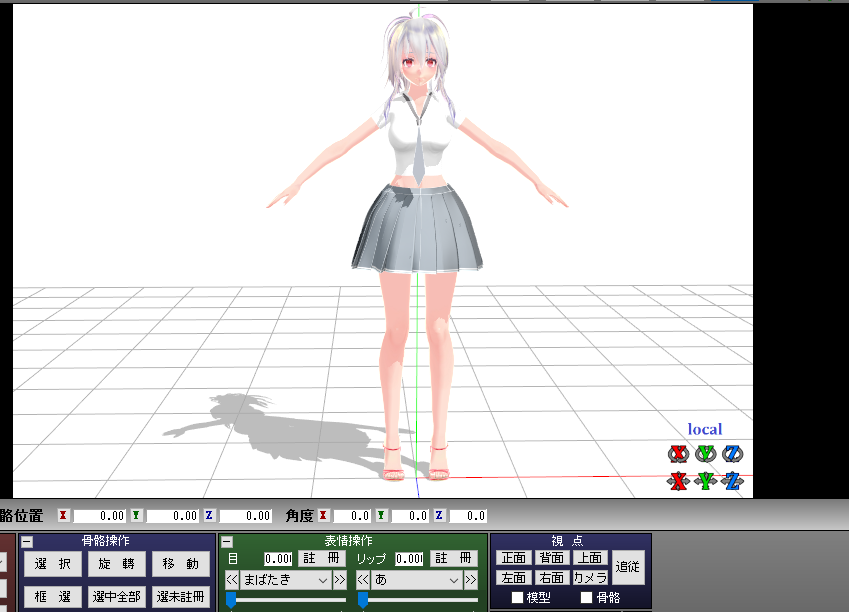Toggle the local coordinate mode label
849x612 pixels.
click(704, 429)
